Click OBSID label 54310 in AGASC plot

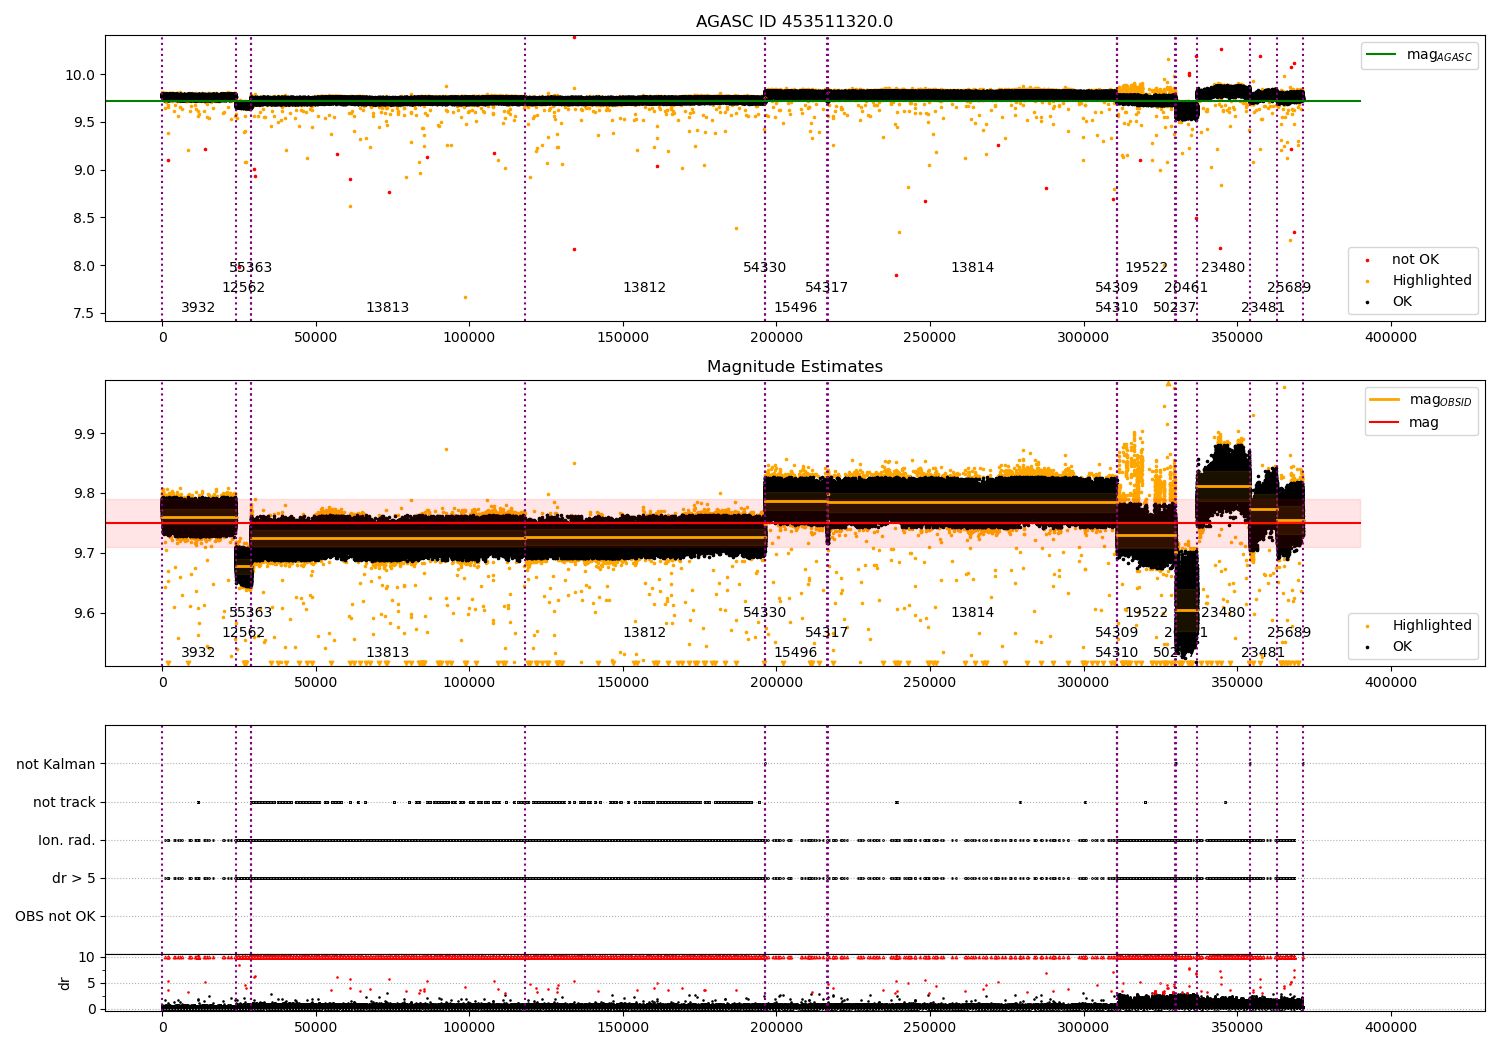pos(1117,308)
